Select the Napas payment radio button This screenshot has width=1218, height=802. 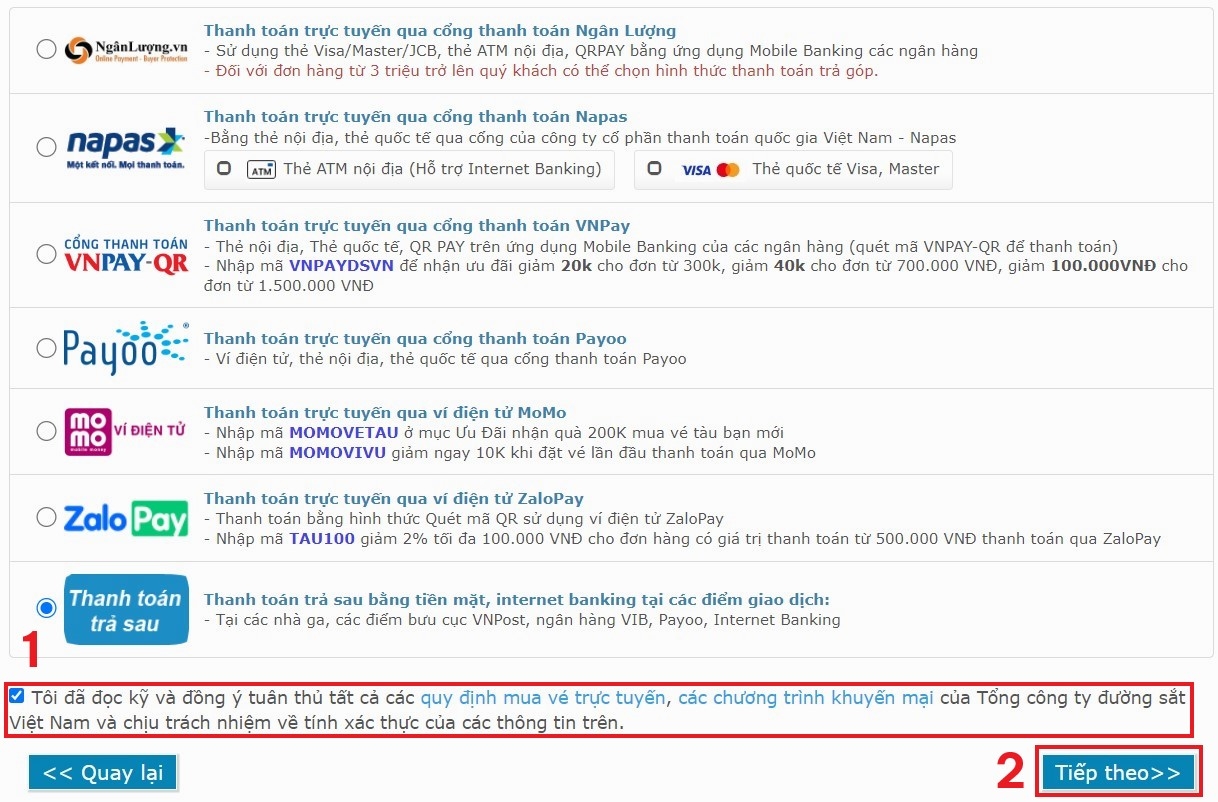pos(46,147)
